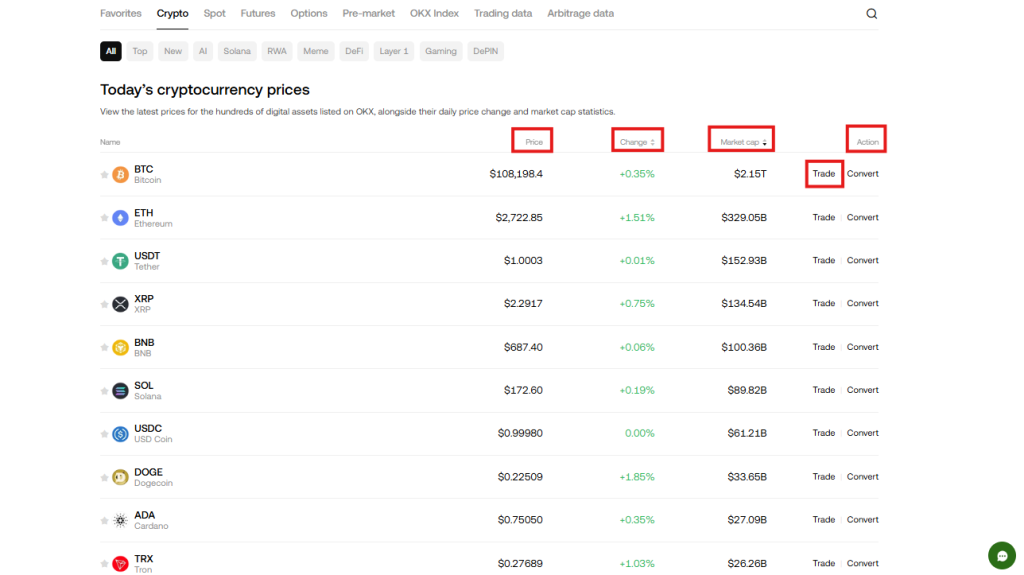Favorite USDT with its star
The height and width of the screenshot is (575, 1024).
[x=104, y=261]
